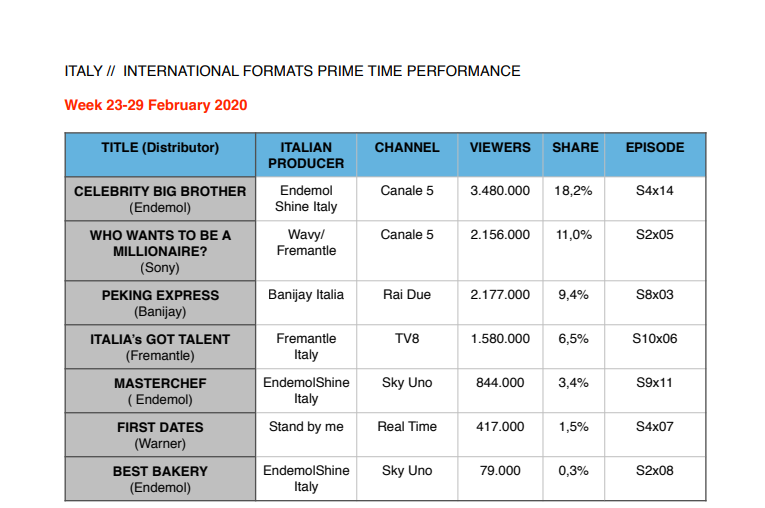Click the share value 11,0%
The height and width of the screenshot is (508, 765).
574,235
